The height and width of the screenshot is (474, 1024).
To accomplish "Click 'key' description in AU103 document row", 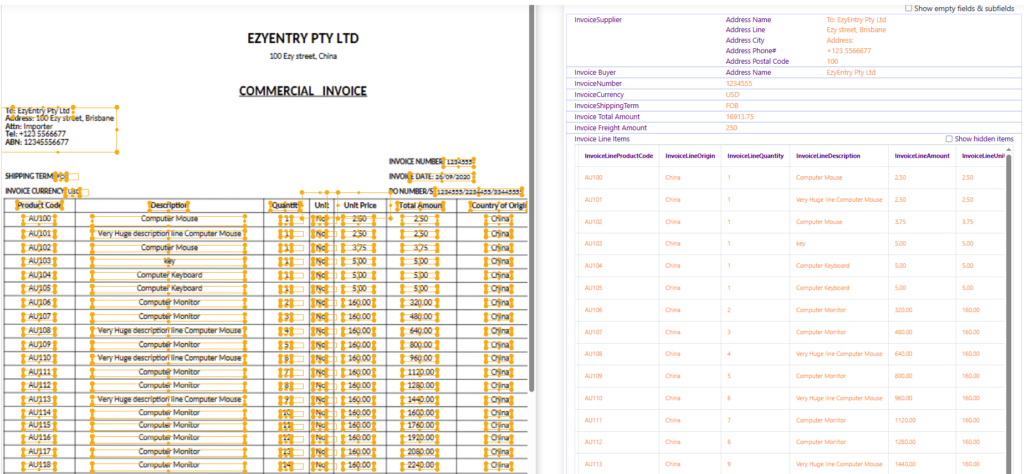I will pos(169,261).
